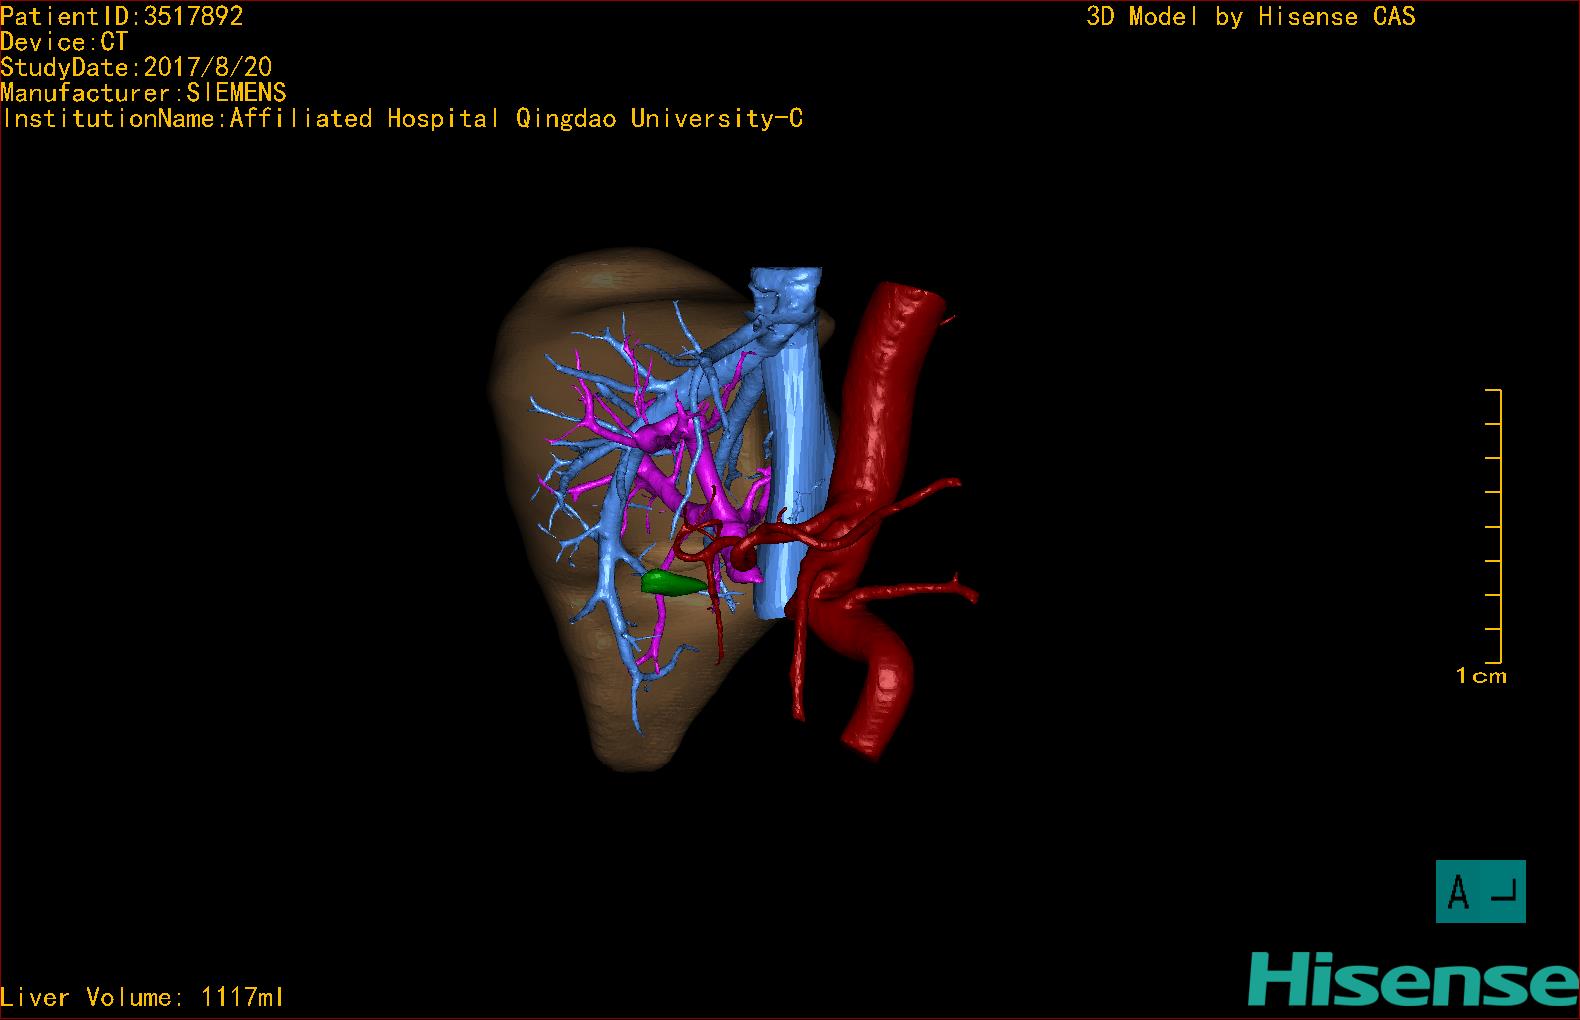This screenshot has height=1020, width=1580.
Task: Click the StudyDate:2017/8/20 text
Action: point(136,67)
